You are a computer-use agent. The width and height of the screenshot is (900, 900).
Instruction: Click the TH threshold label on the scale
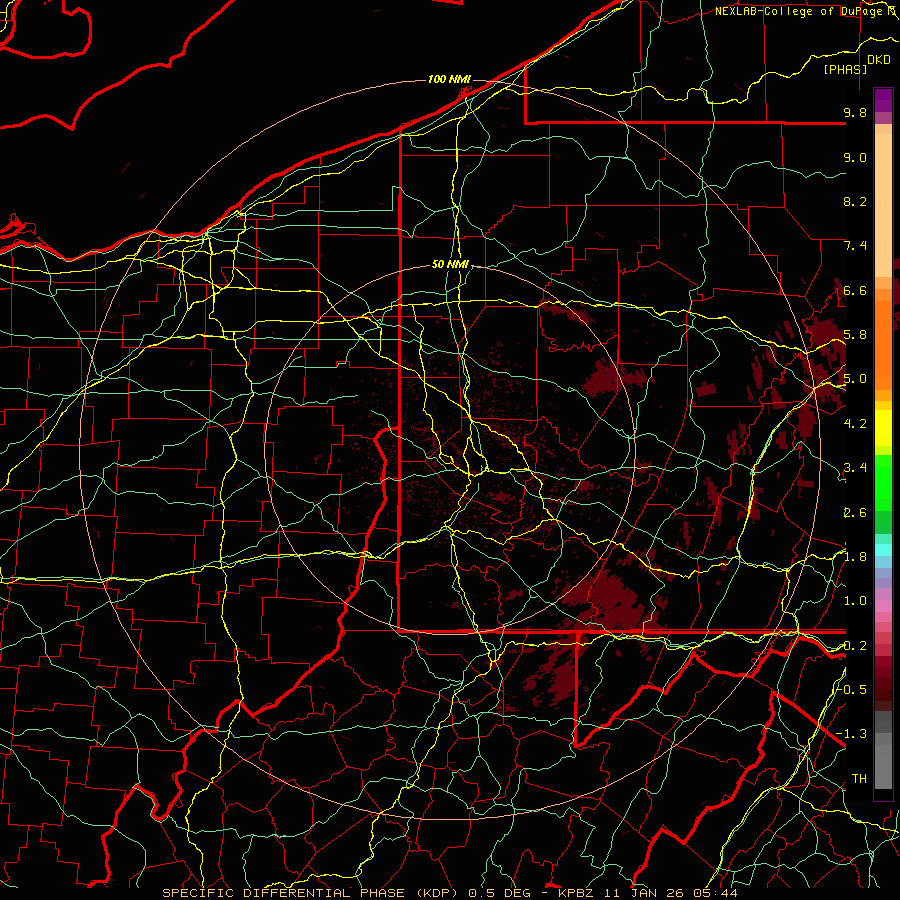pyautogui.click(x=859, y=779)
